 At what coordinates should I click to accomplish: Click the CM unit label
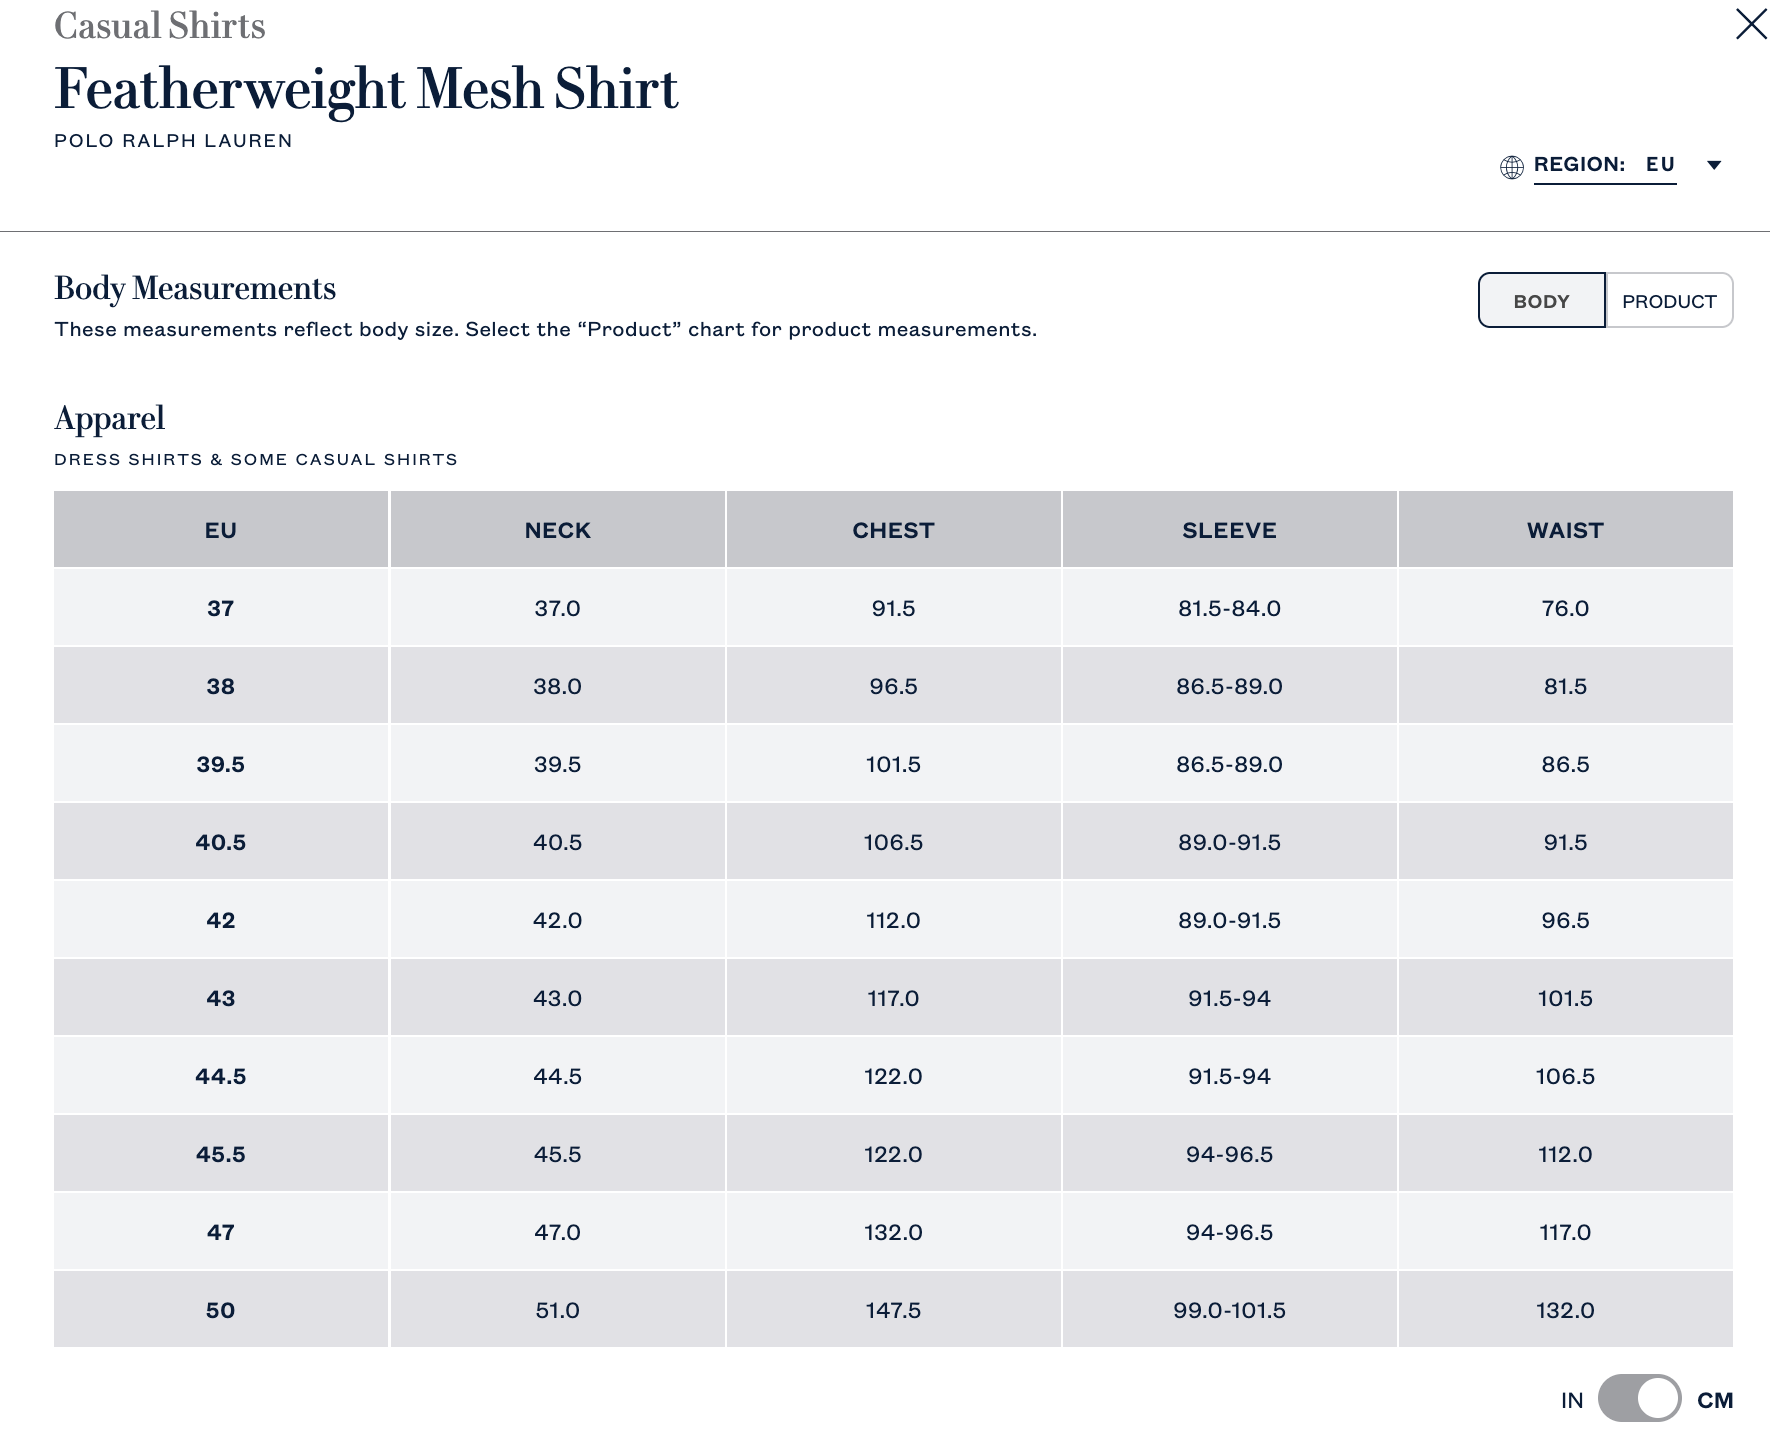(x=1715, y=1400)
